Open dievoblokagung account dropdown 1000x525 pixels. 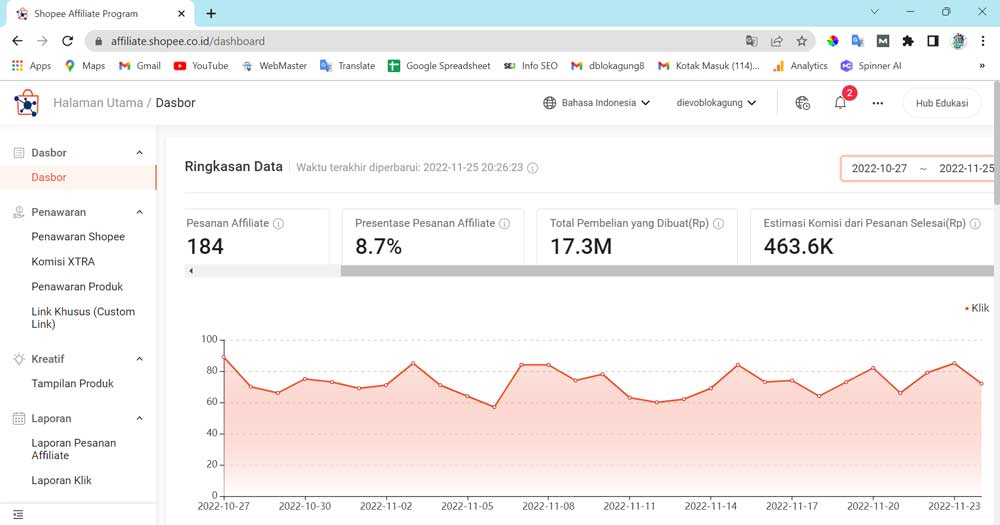click(716, 103)
